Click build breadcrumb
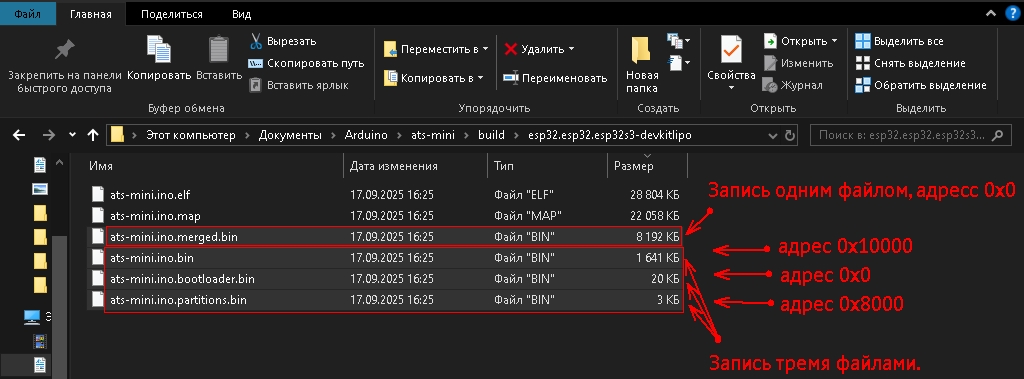1024x379 pixels. pyautogui.click(x=491, y=135)
